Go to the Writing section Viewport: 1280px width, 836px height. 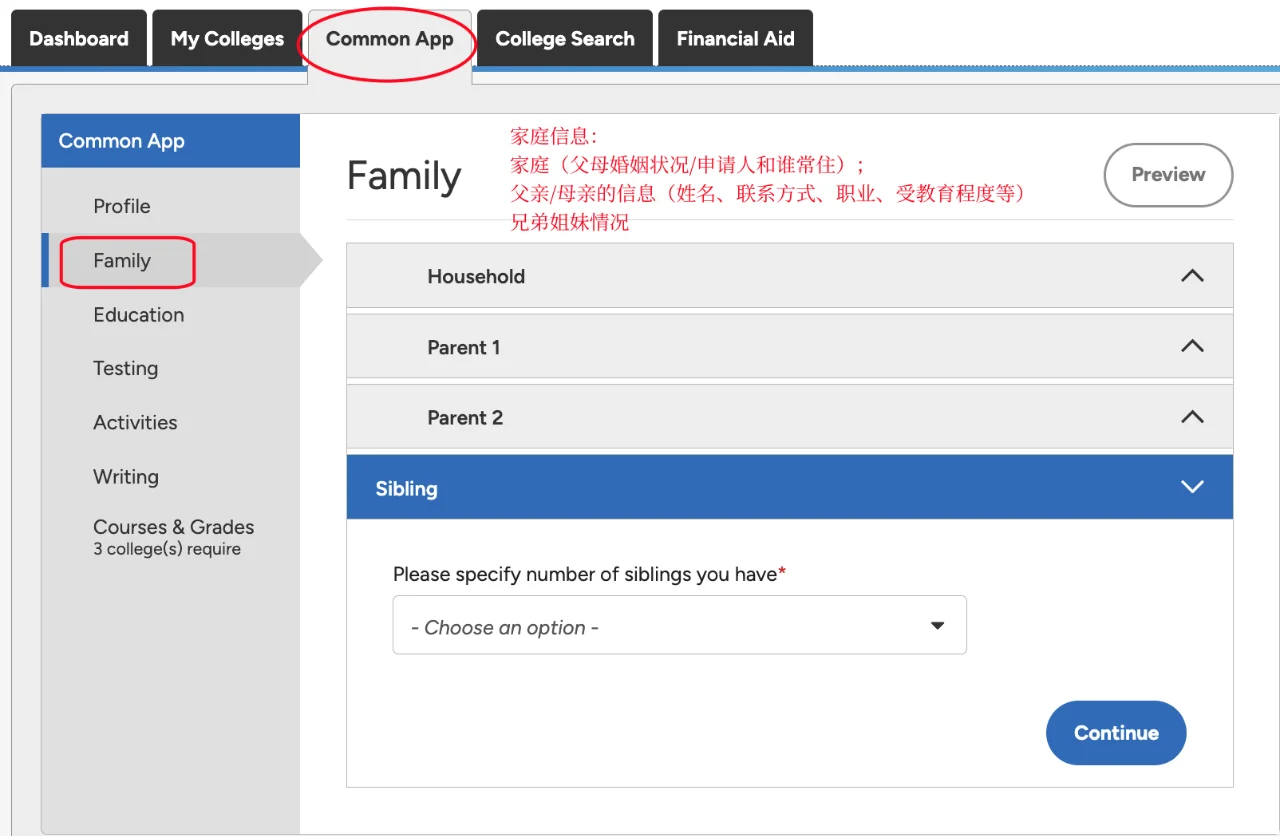[x=126, y=476]
